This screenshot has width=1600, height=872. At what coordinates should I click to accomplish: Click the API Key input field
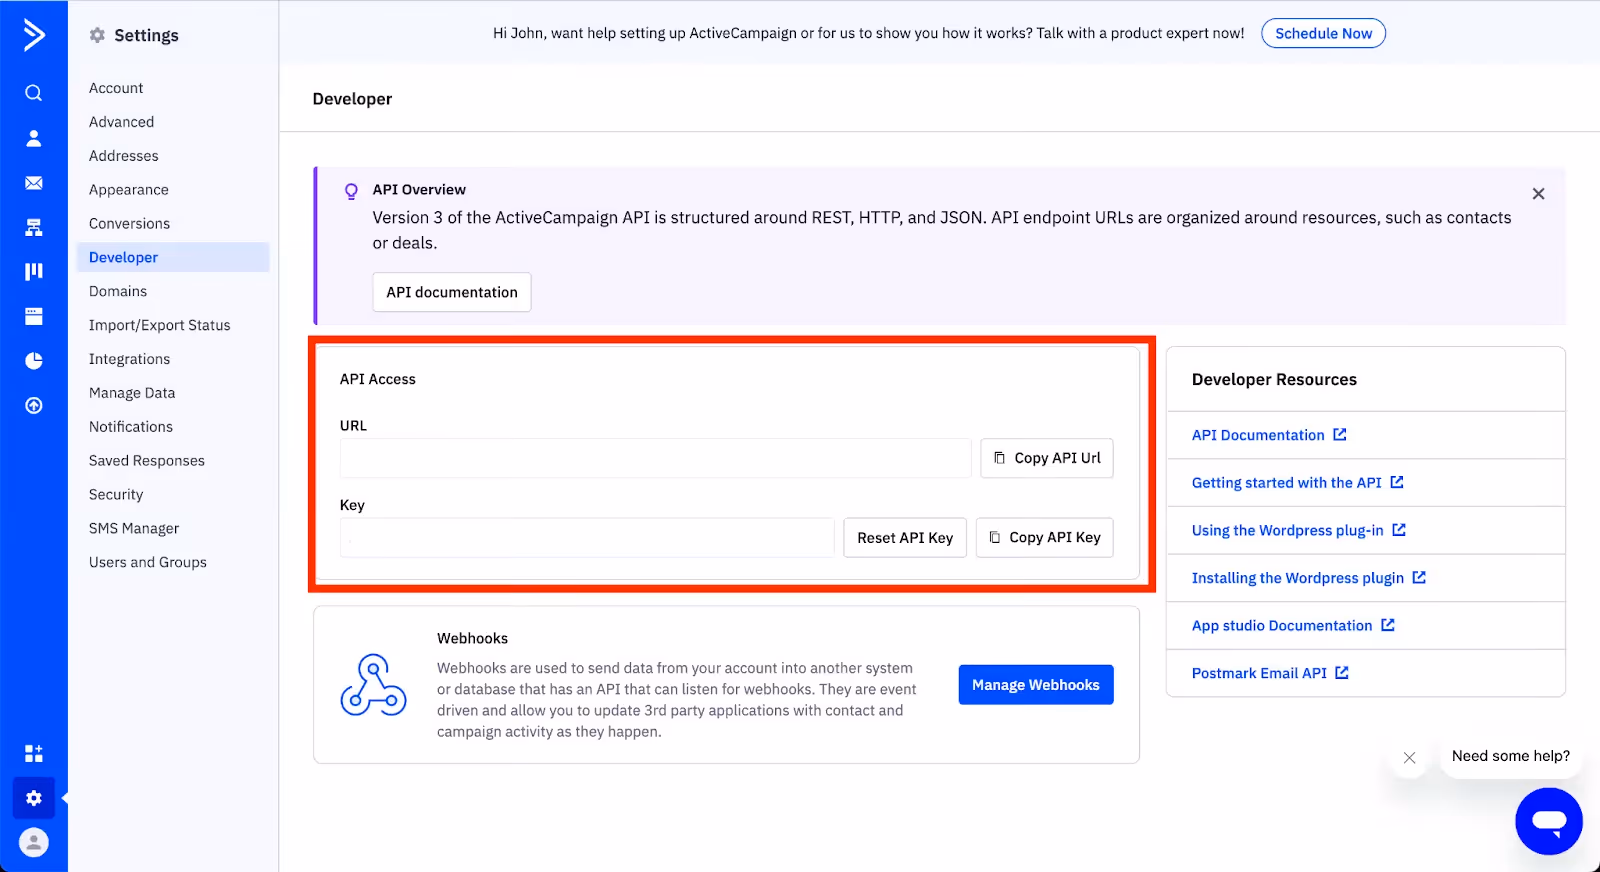pyautogui.click(x=587, y=537)
